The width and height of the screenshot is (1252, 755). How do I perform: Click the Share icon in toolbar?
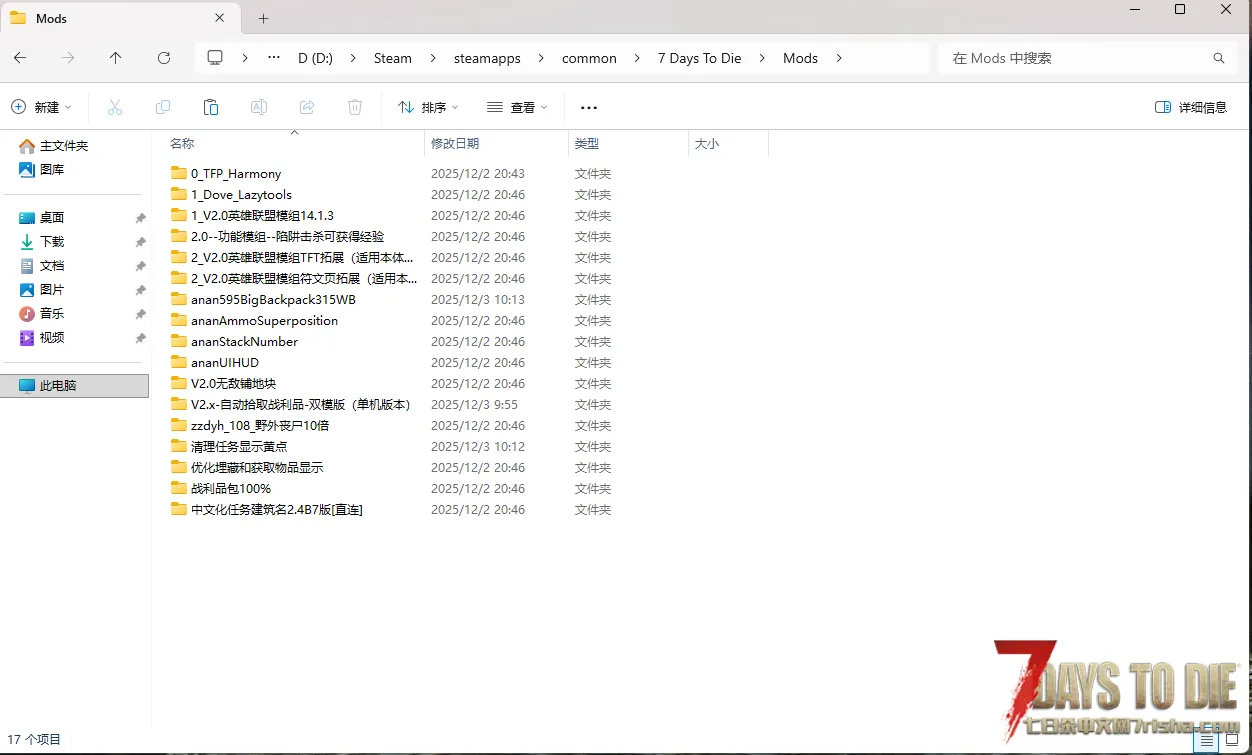point(307,107)
